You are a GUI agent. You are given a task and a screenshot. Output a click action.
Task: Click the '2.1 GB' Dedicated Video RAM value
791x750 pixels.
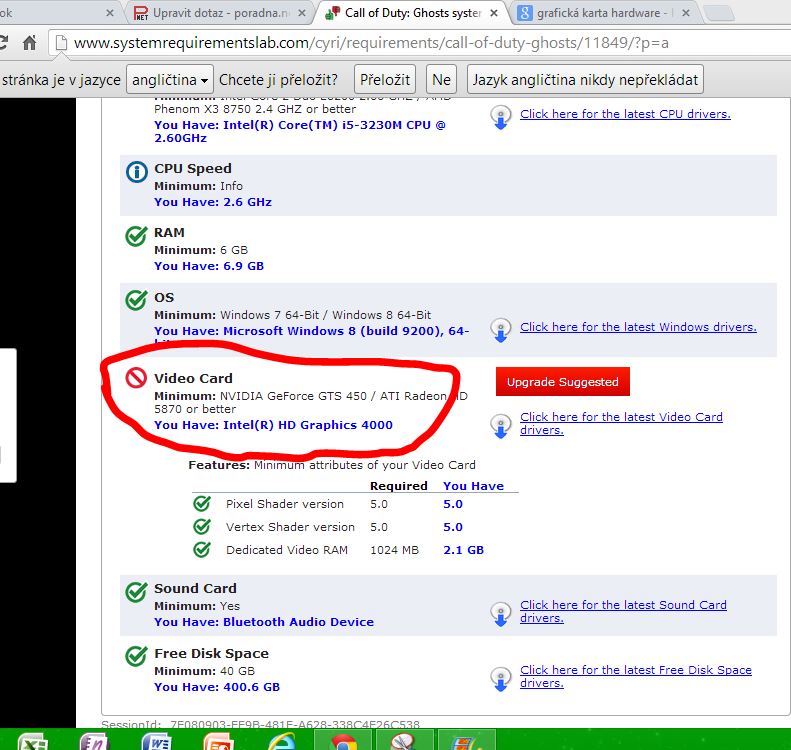pyautogui.click(x=464, y=550)
